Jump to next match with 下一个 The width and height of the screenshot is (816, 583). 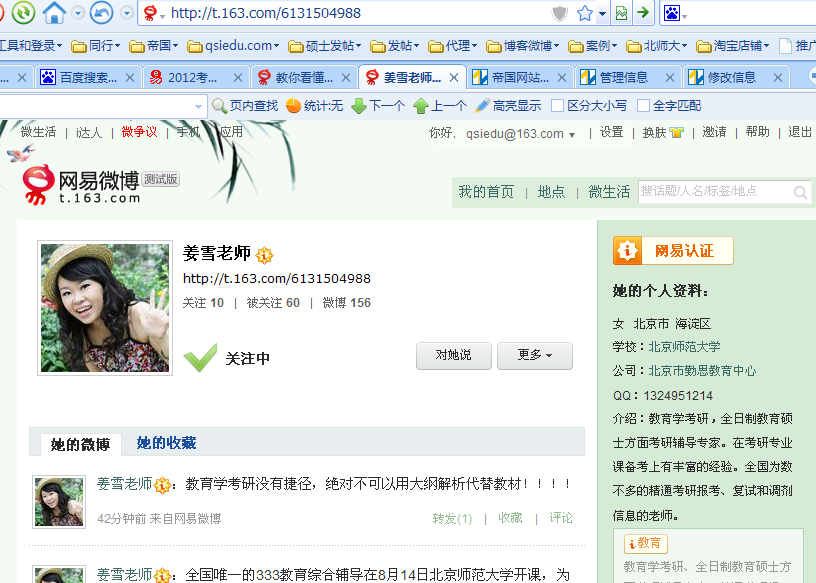click(378, 106)
